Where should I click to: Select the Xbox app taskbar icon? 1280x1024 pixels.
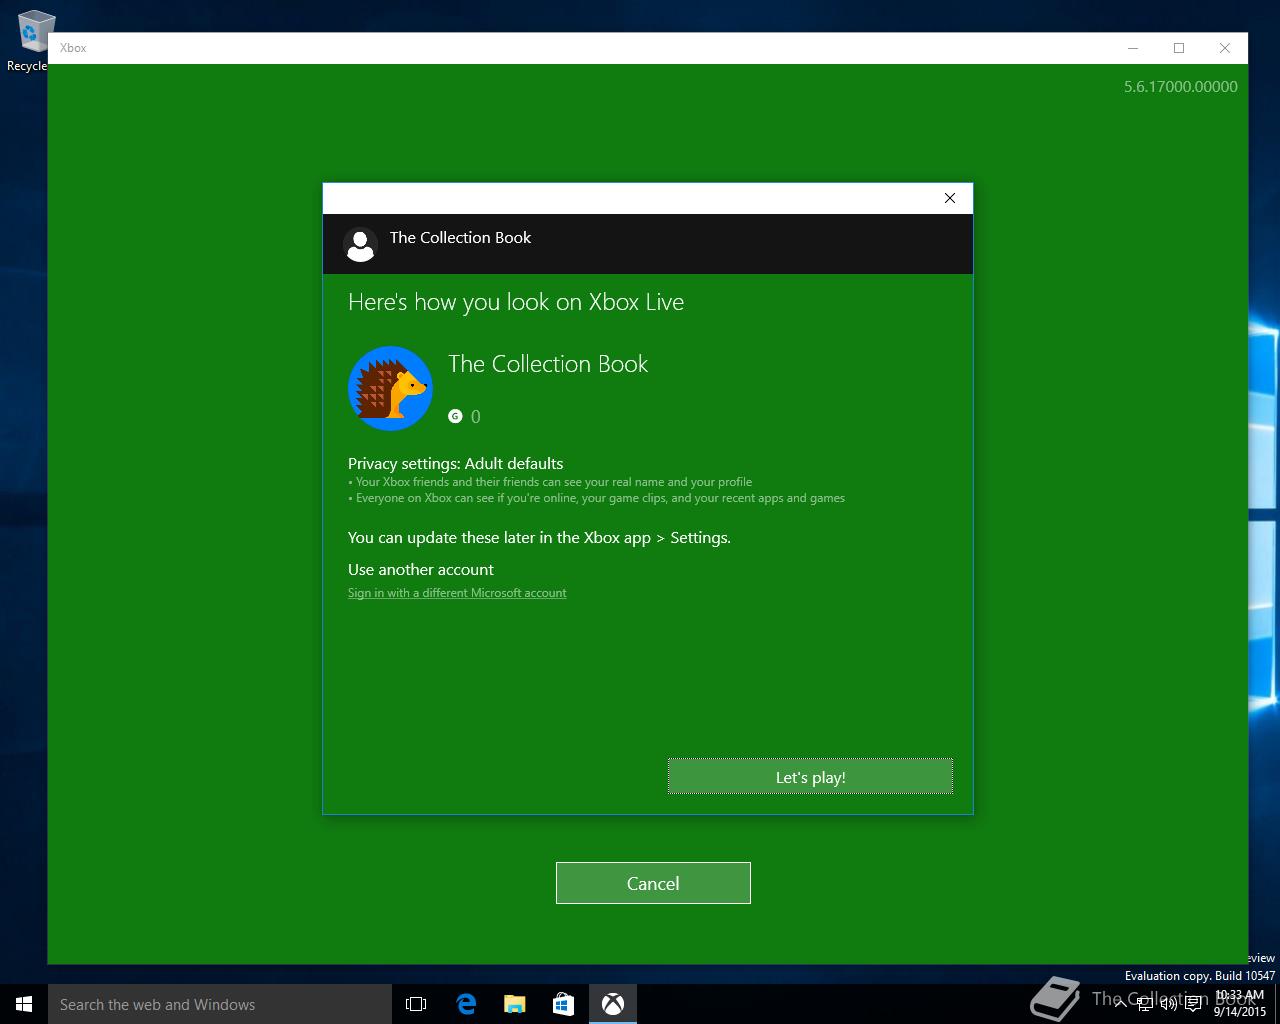click(613, 1004)
